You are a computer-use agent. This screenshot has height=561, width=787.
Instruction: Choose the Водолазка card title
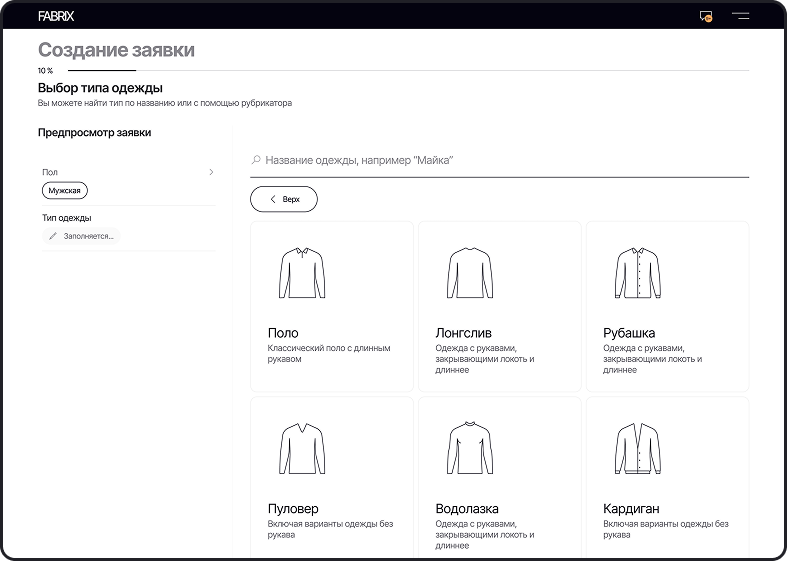467,508
